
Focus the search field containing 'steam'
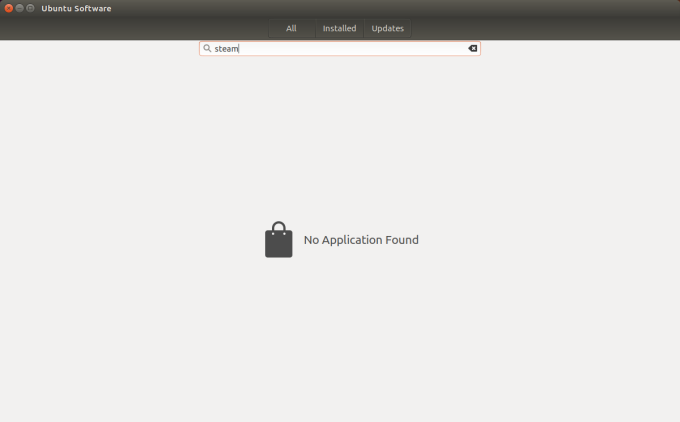pyautogui.click(x=340, y=49)
